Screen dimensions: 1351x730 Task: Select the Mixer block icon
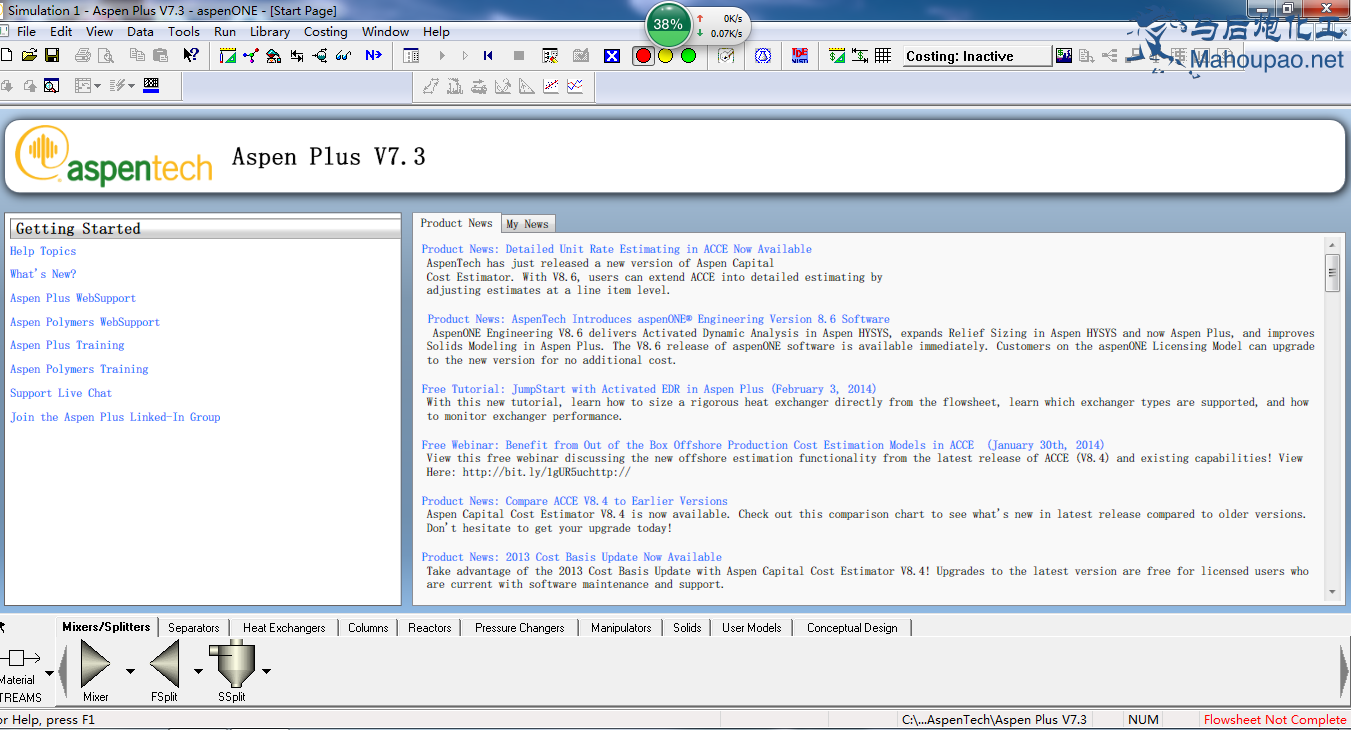click(x=96, y=664)
